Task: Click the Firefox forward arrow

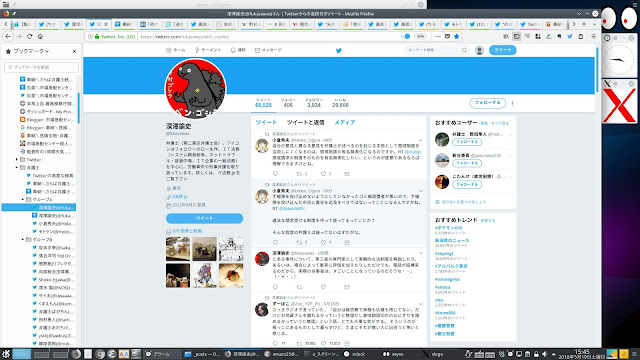Action: pyautogui.click(x=19, y=36)
